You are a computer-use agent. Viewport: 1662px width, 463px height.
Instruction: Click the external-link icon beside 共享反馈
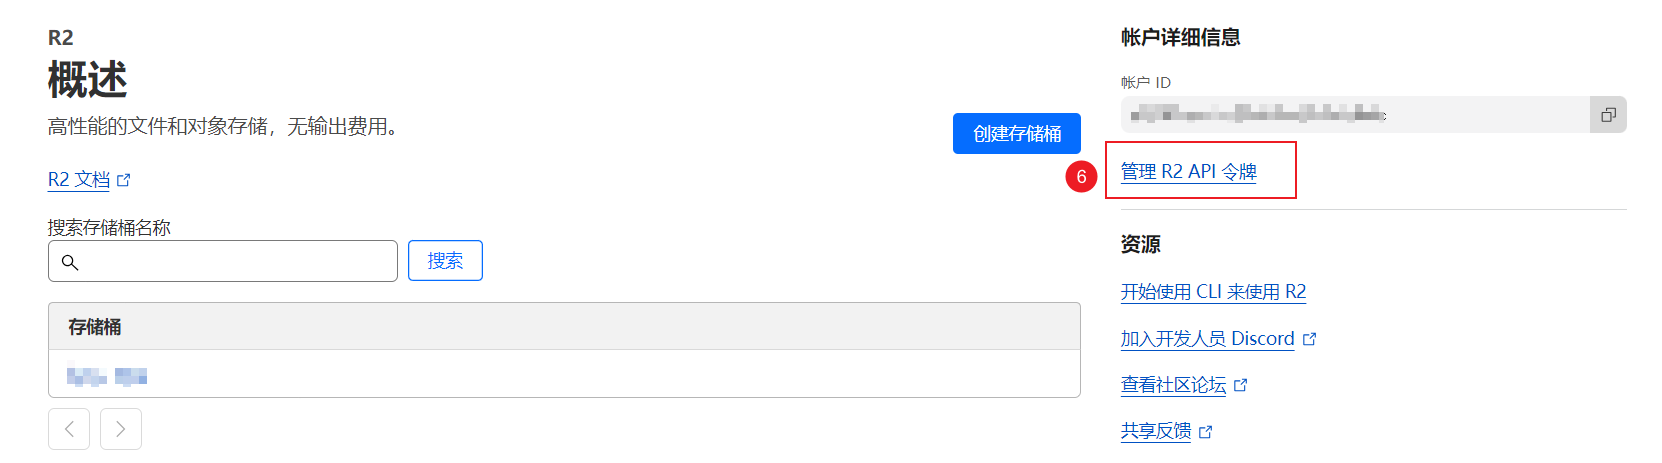tap(1206, 432)
